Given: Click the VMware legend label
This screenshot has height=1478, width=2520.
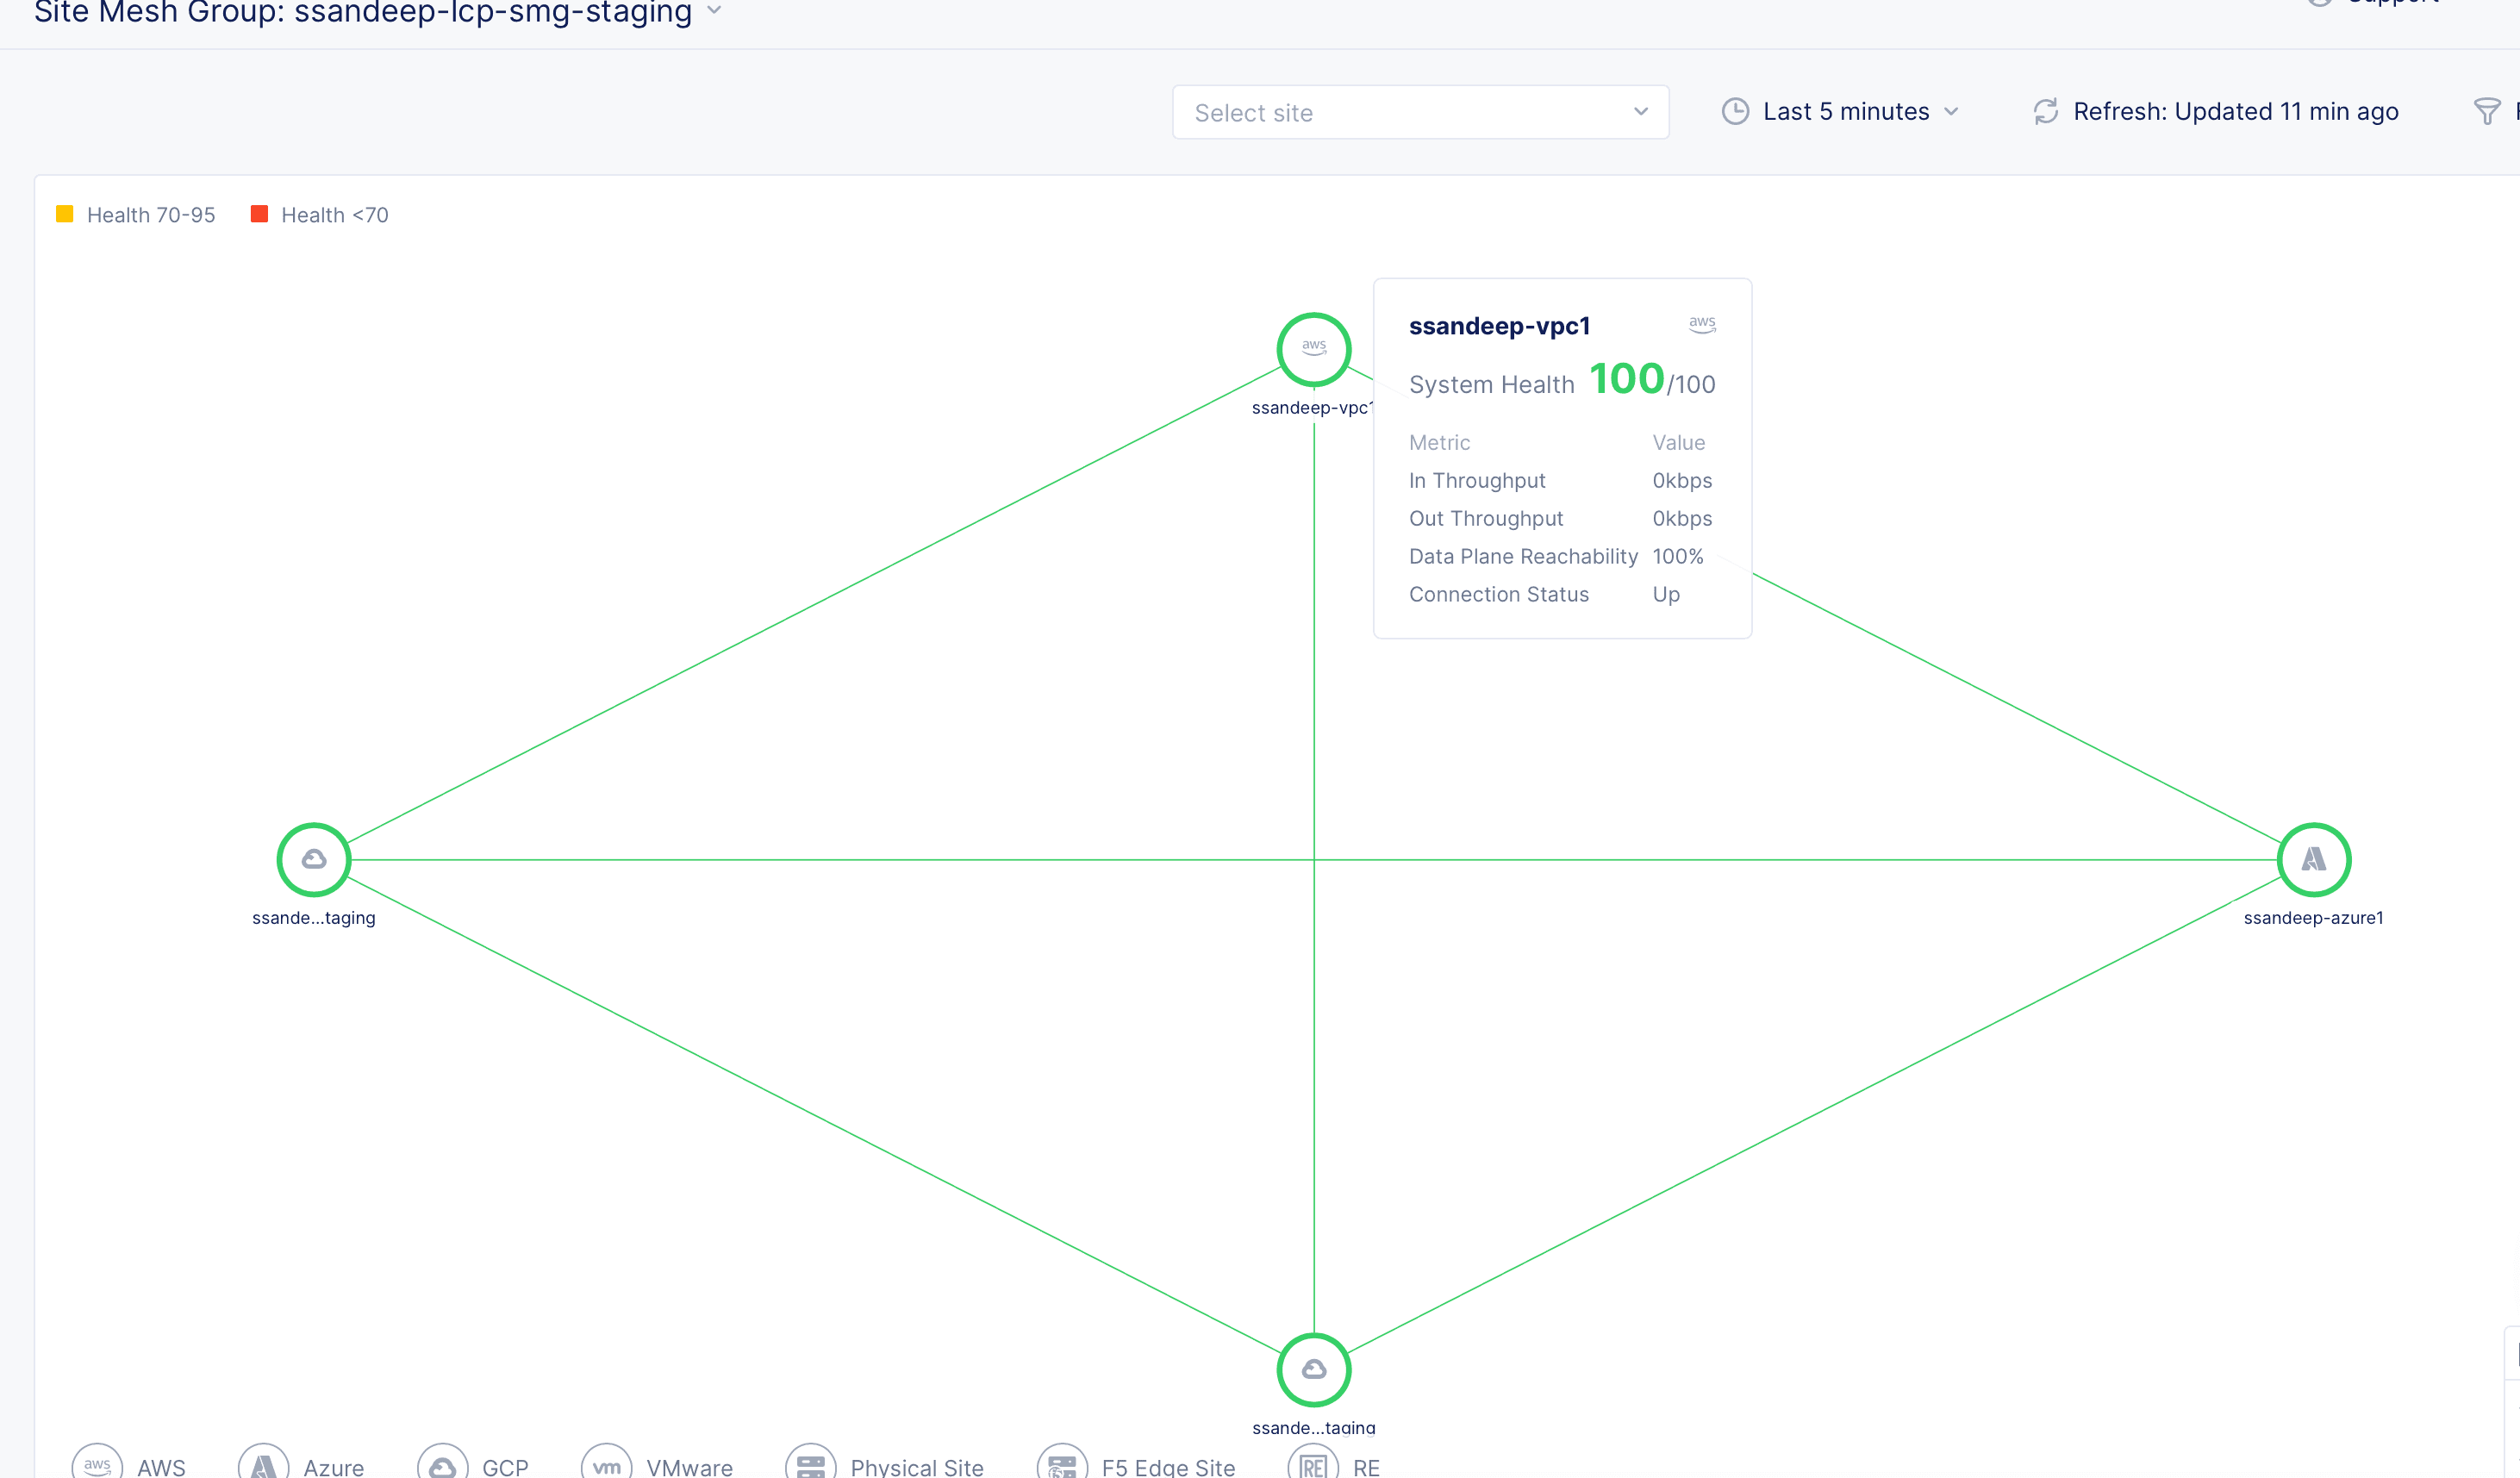Looking at the screenshot, I should coord(689,1467).
